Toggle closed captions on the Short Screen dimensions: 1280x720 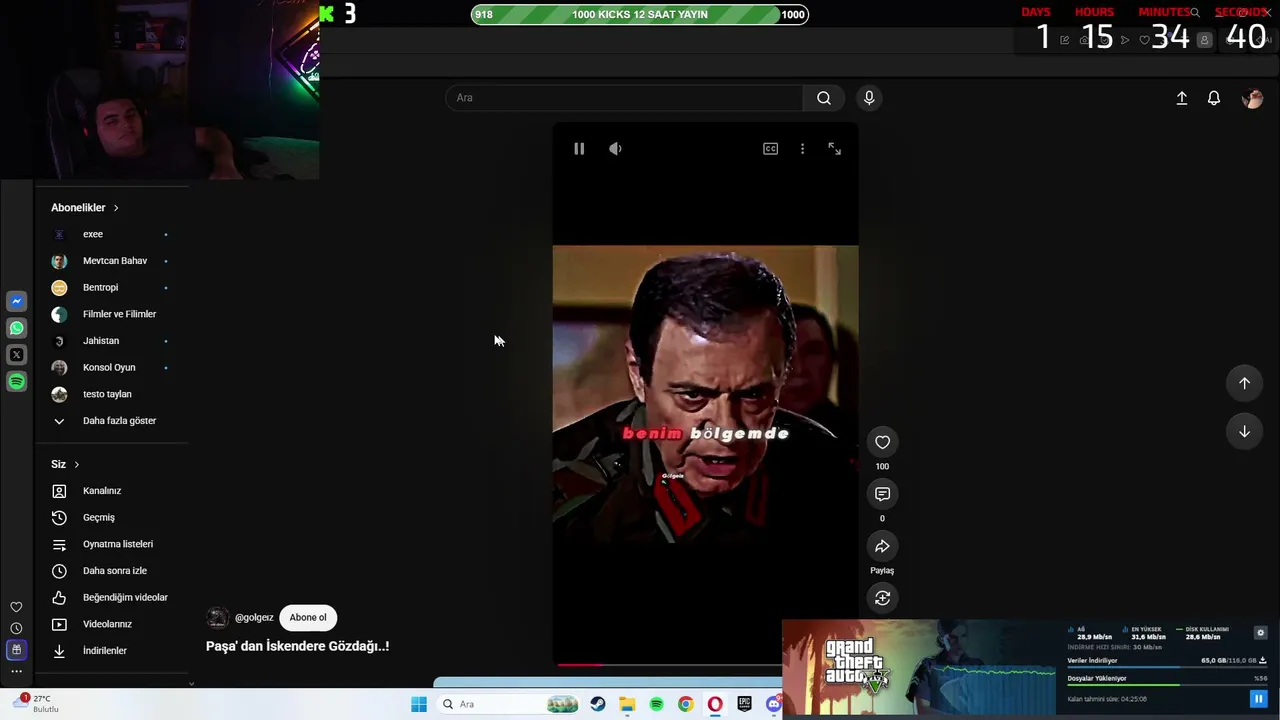coord(770,149)
